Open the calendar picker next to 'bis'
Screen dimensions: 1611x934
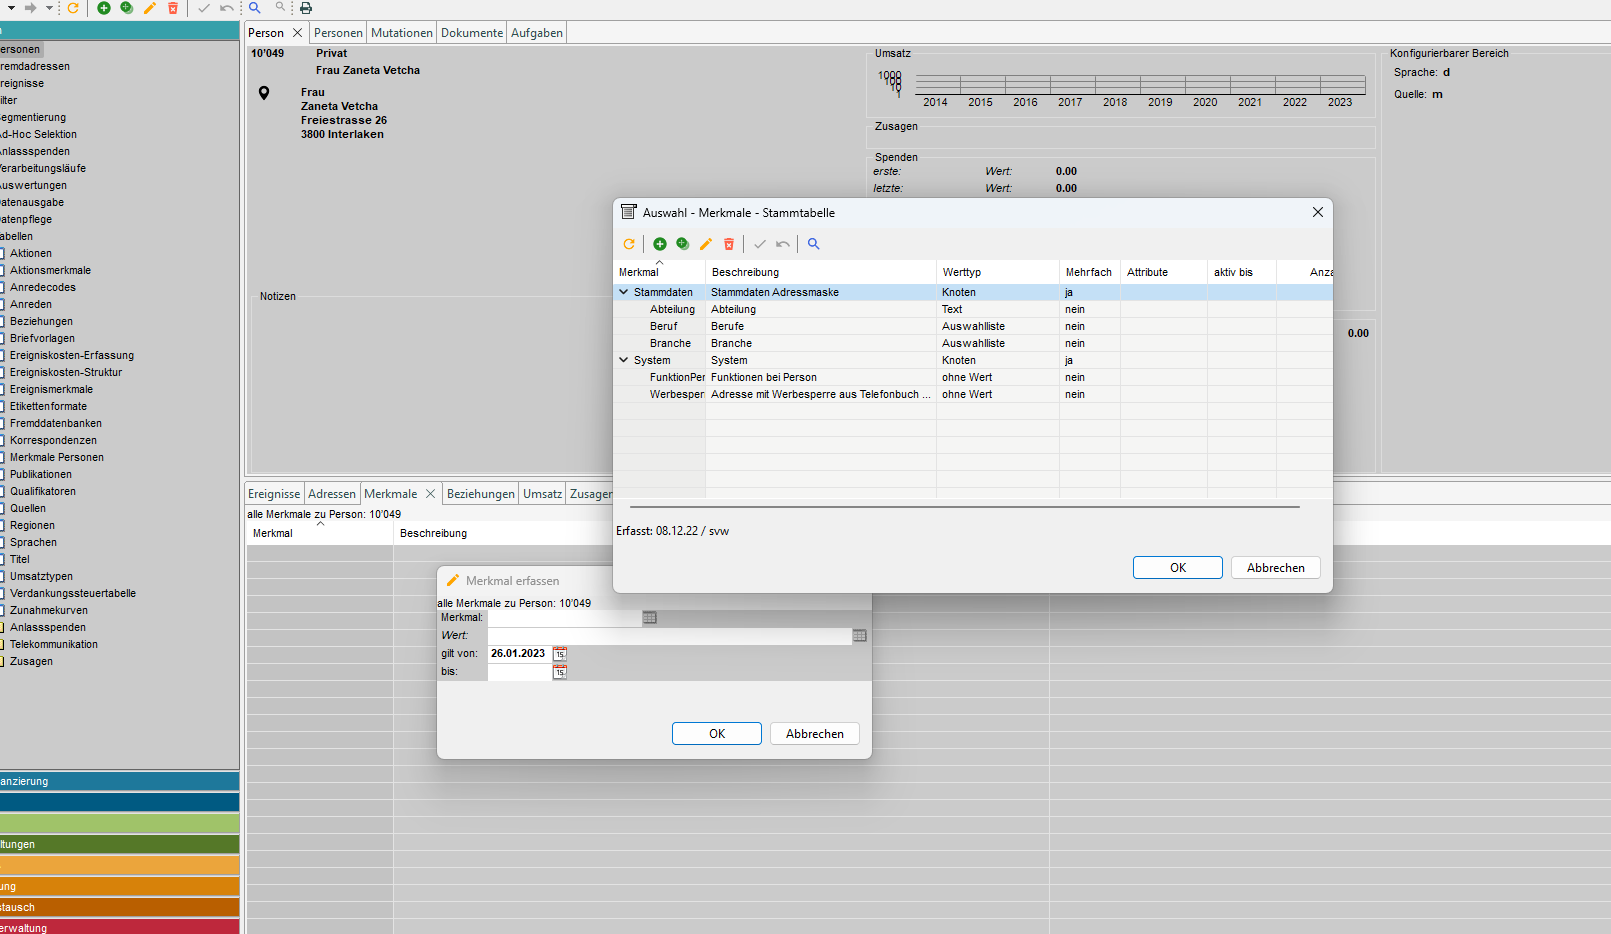[x=560, y=672]
